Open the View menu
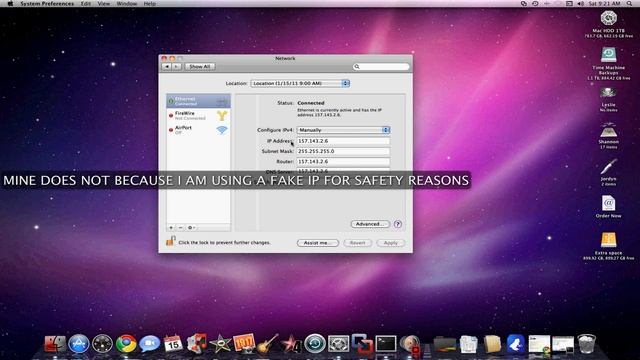Viewport: 640px width, 360px height. point(104,3)
